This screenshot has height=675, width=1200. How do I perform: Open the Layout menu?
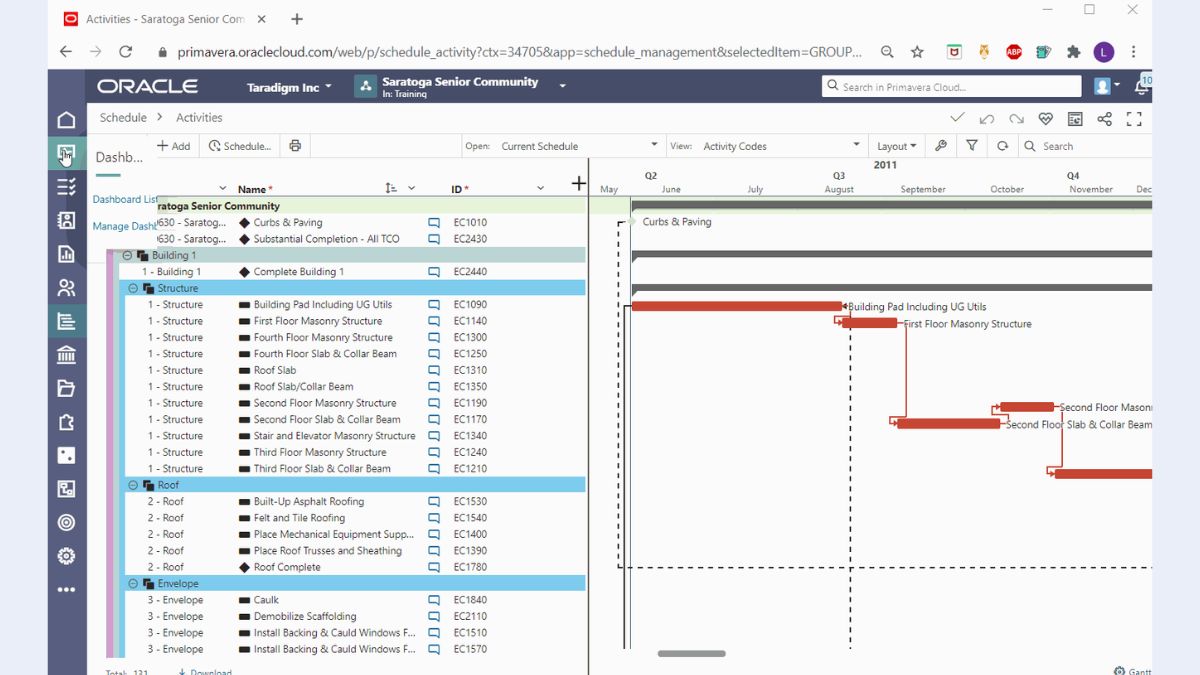tap(896, 146)
